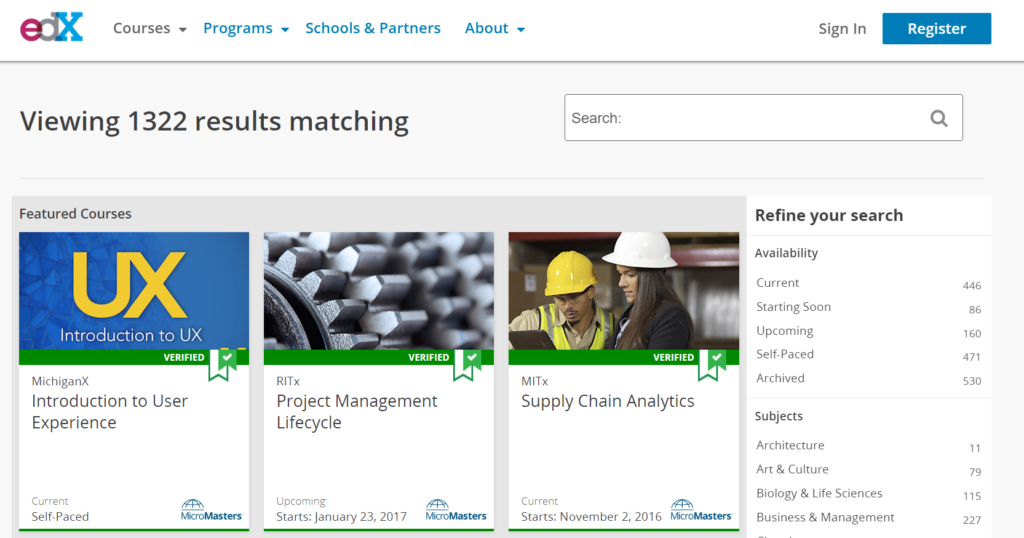Click 'Starts: January 23, 2017' text

tap(342, 516)
